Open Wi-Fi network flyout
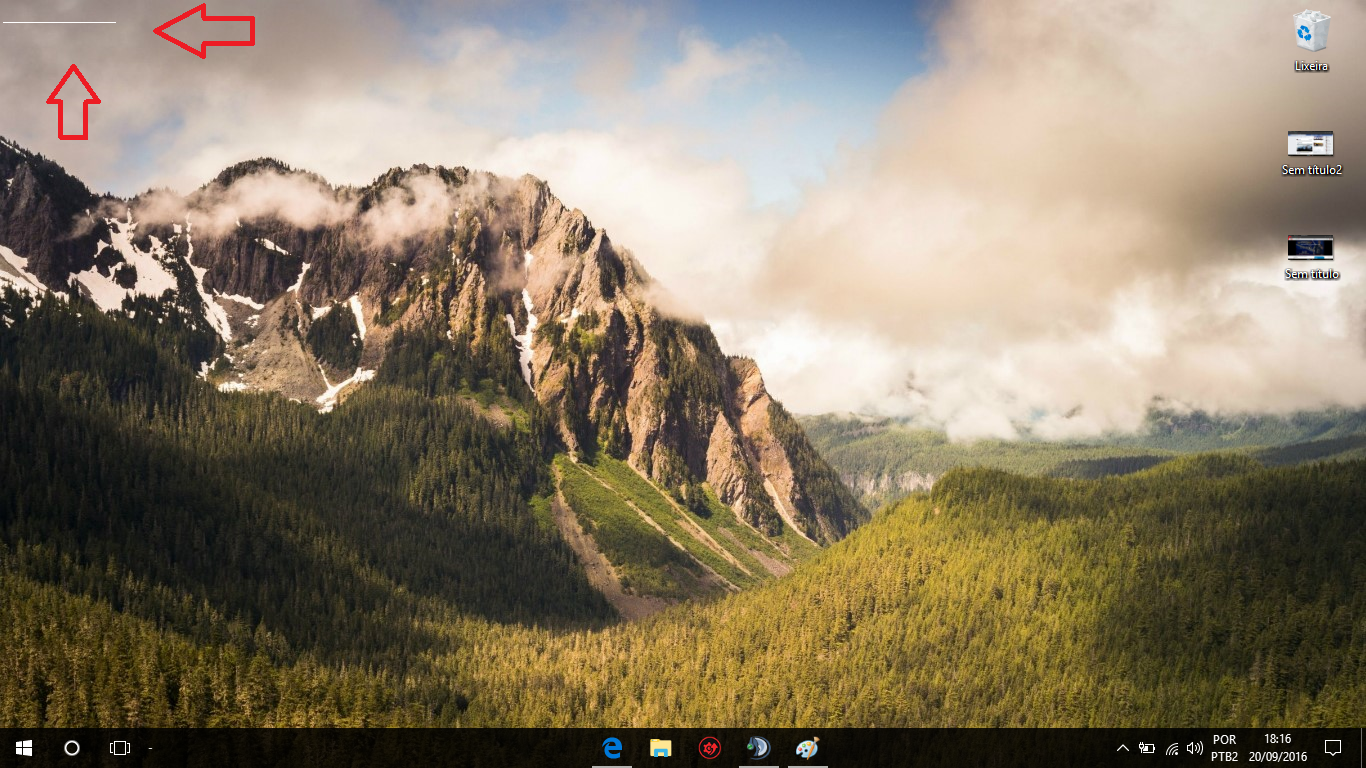Image resolution: width=1366 pixels, height=768 pixels. pos(1171,748)
